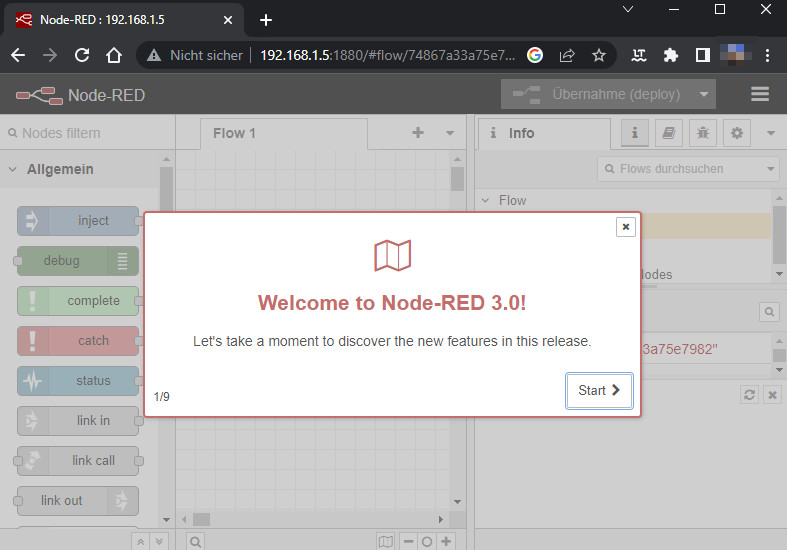787x550 pixels.
Task: Switch to the Flow 1 tab
Action: click(x=234, y=133)
